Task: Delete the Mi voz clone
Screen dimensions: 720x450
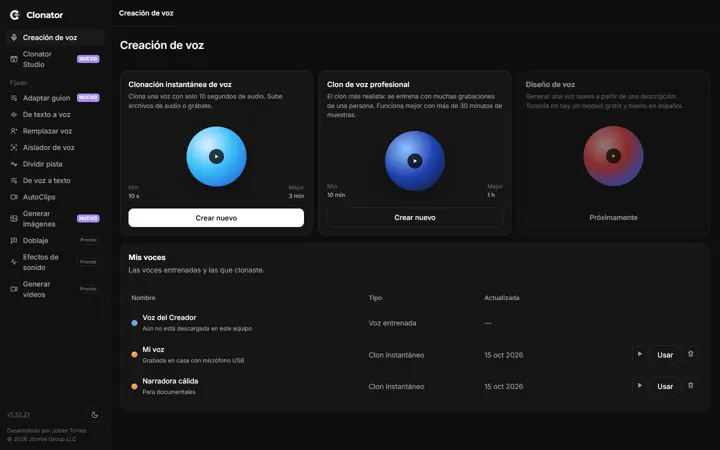Action: (x=690, y=354)
